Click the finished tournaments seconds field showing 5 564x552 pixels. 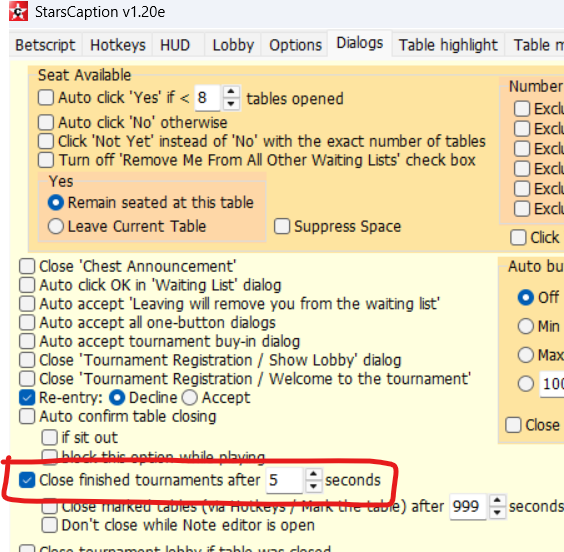(284, 480)
